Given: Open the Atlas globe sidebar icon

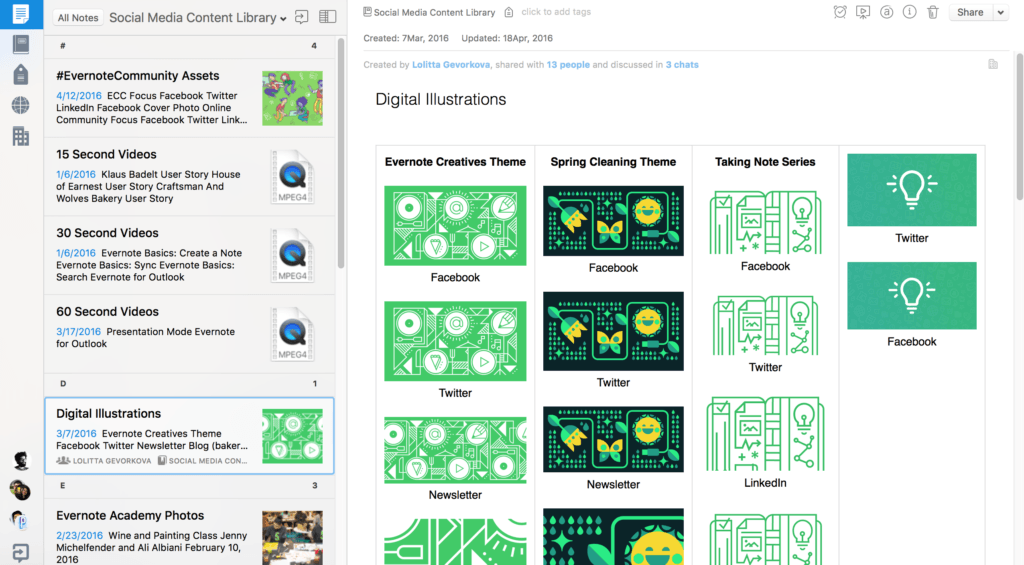Looking at the screenshot, I should [21, 105].
